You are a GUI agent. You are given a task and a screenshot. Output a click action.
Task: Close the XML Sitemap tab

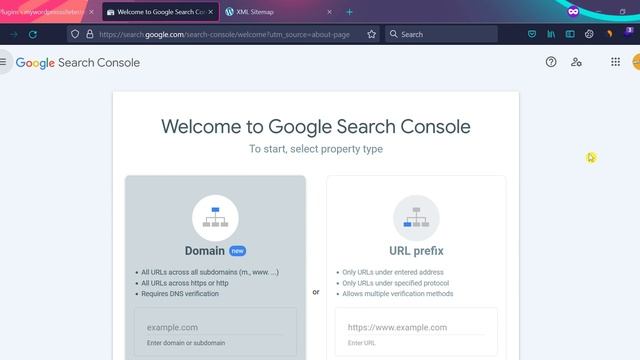coord(329,12)
